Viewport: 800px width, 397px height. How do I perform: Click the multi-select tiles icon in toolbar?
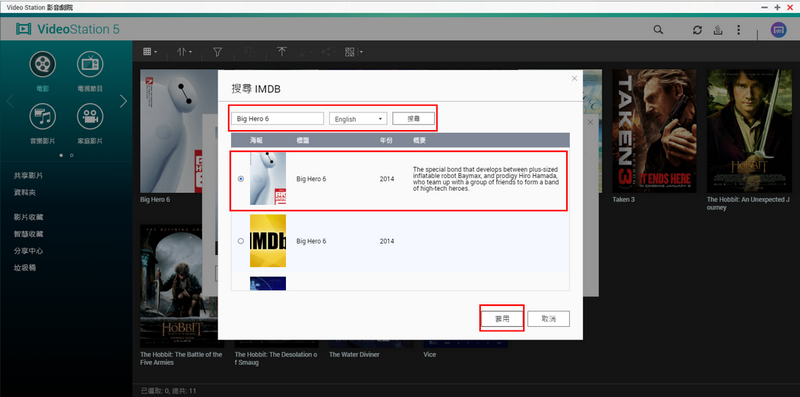349,52
